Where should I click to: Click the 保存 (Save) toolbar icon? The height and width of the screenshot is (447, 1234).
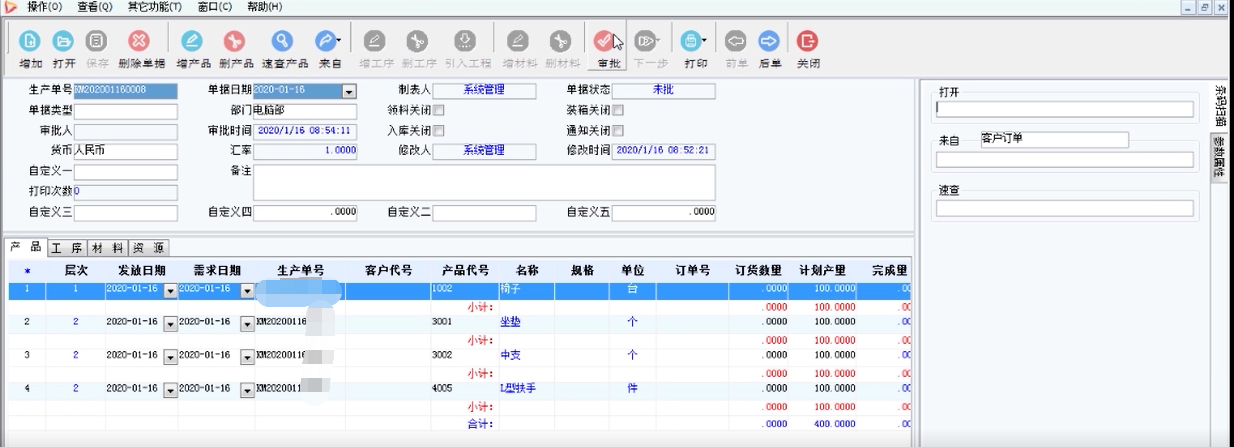click(97, 41)
